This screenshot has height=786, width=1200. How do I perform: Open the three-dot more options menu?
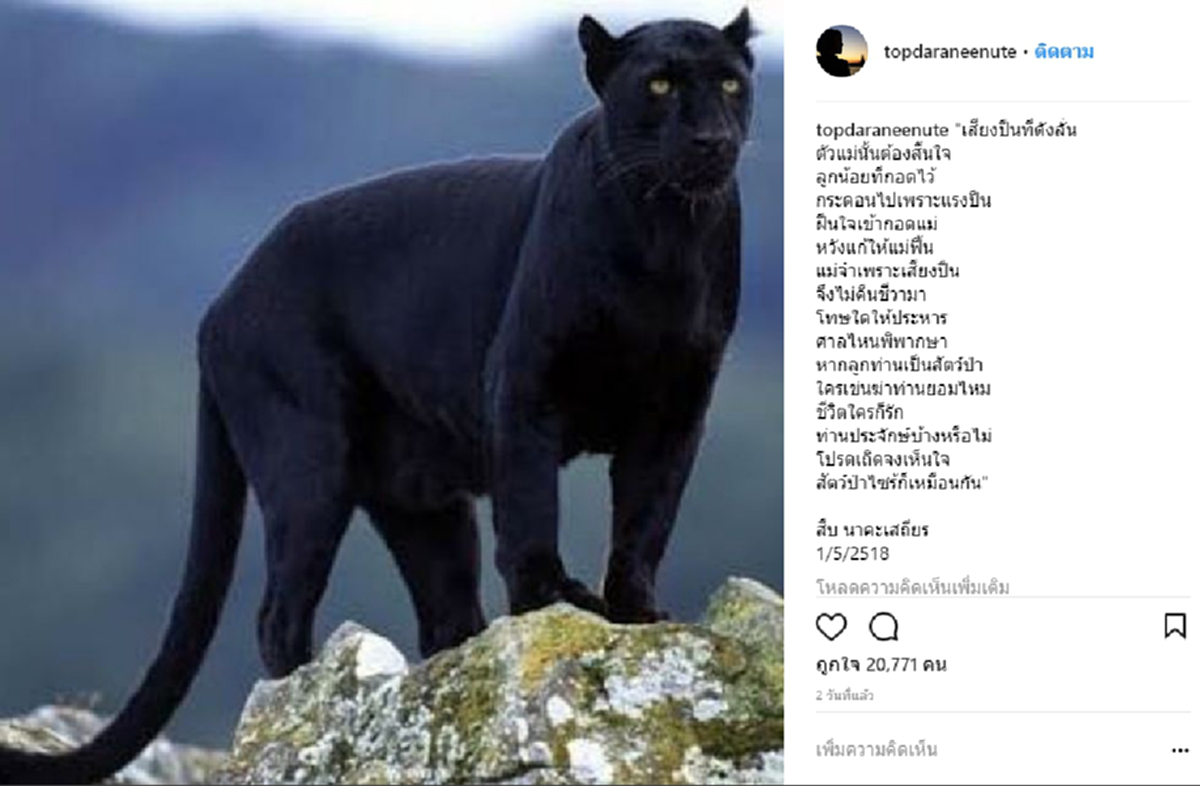pos(1180,750)
